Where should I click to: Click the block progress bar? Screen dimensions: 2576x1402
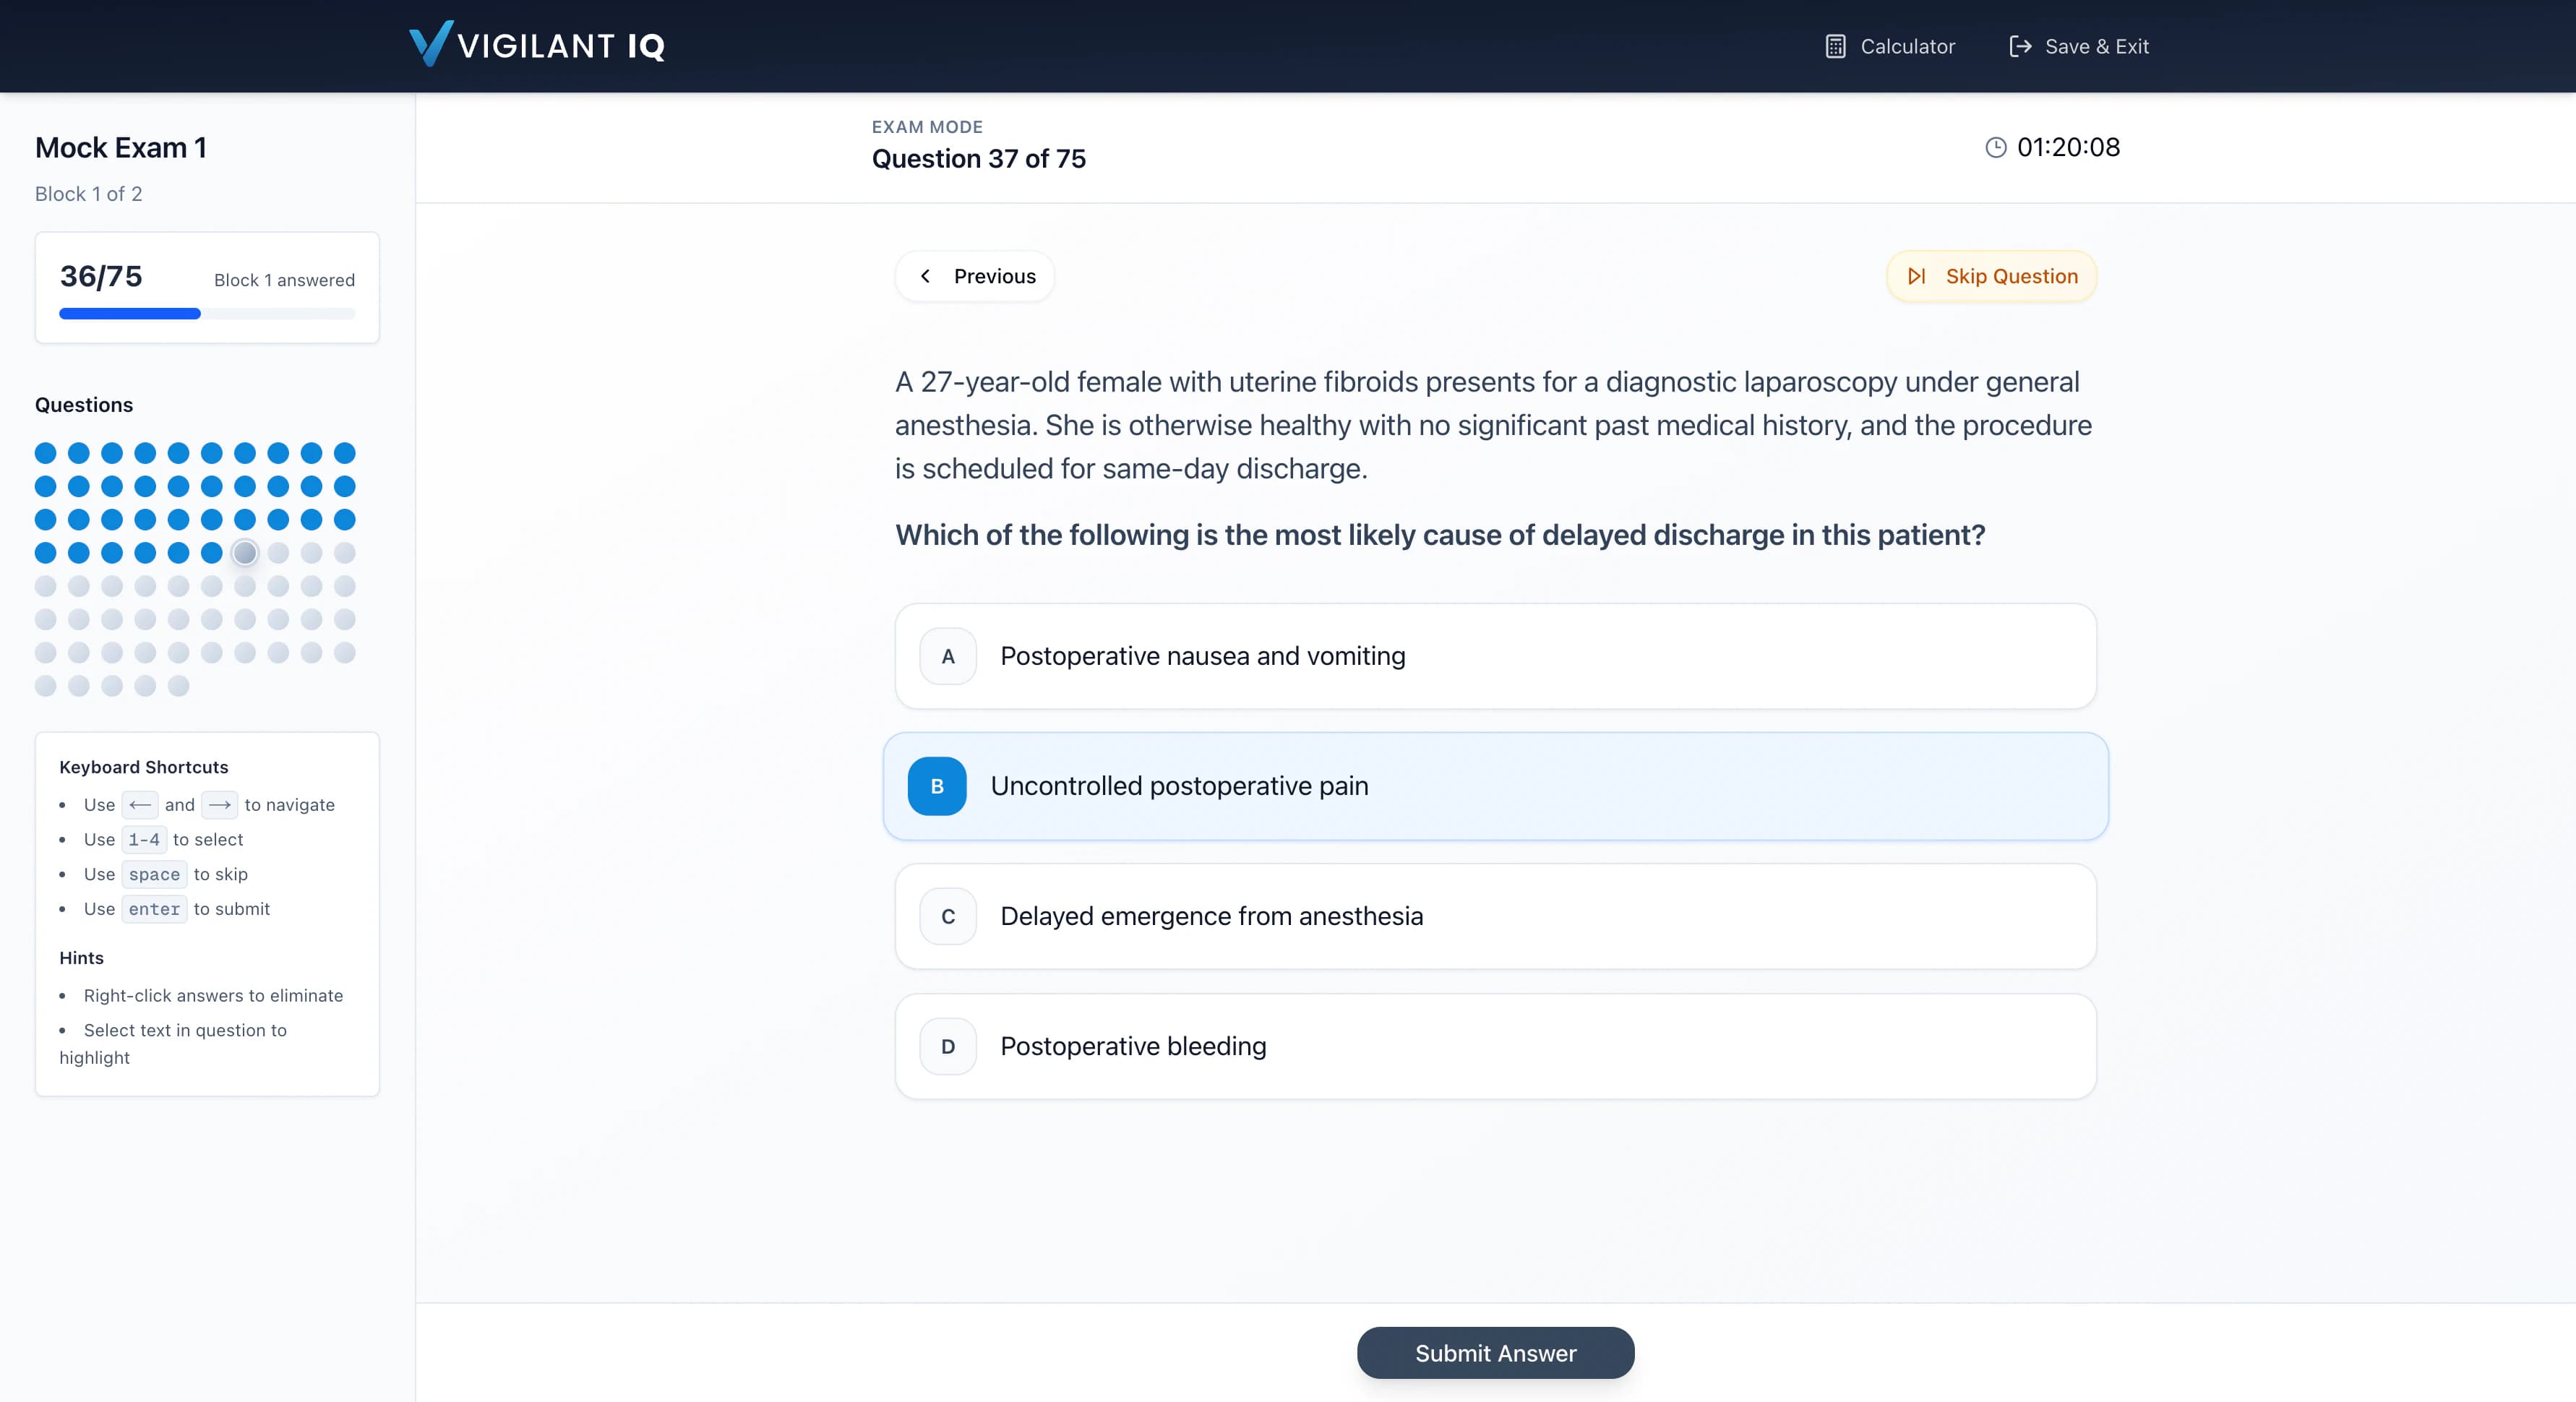pyautogui.click(x=207, y=314)
